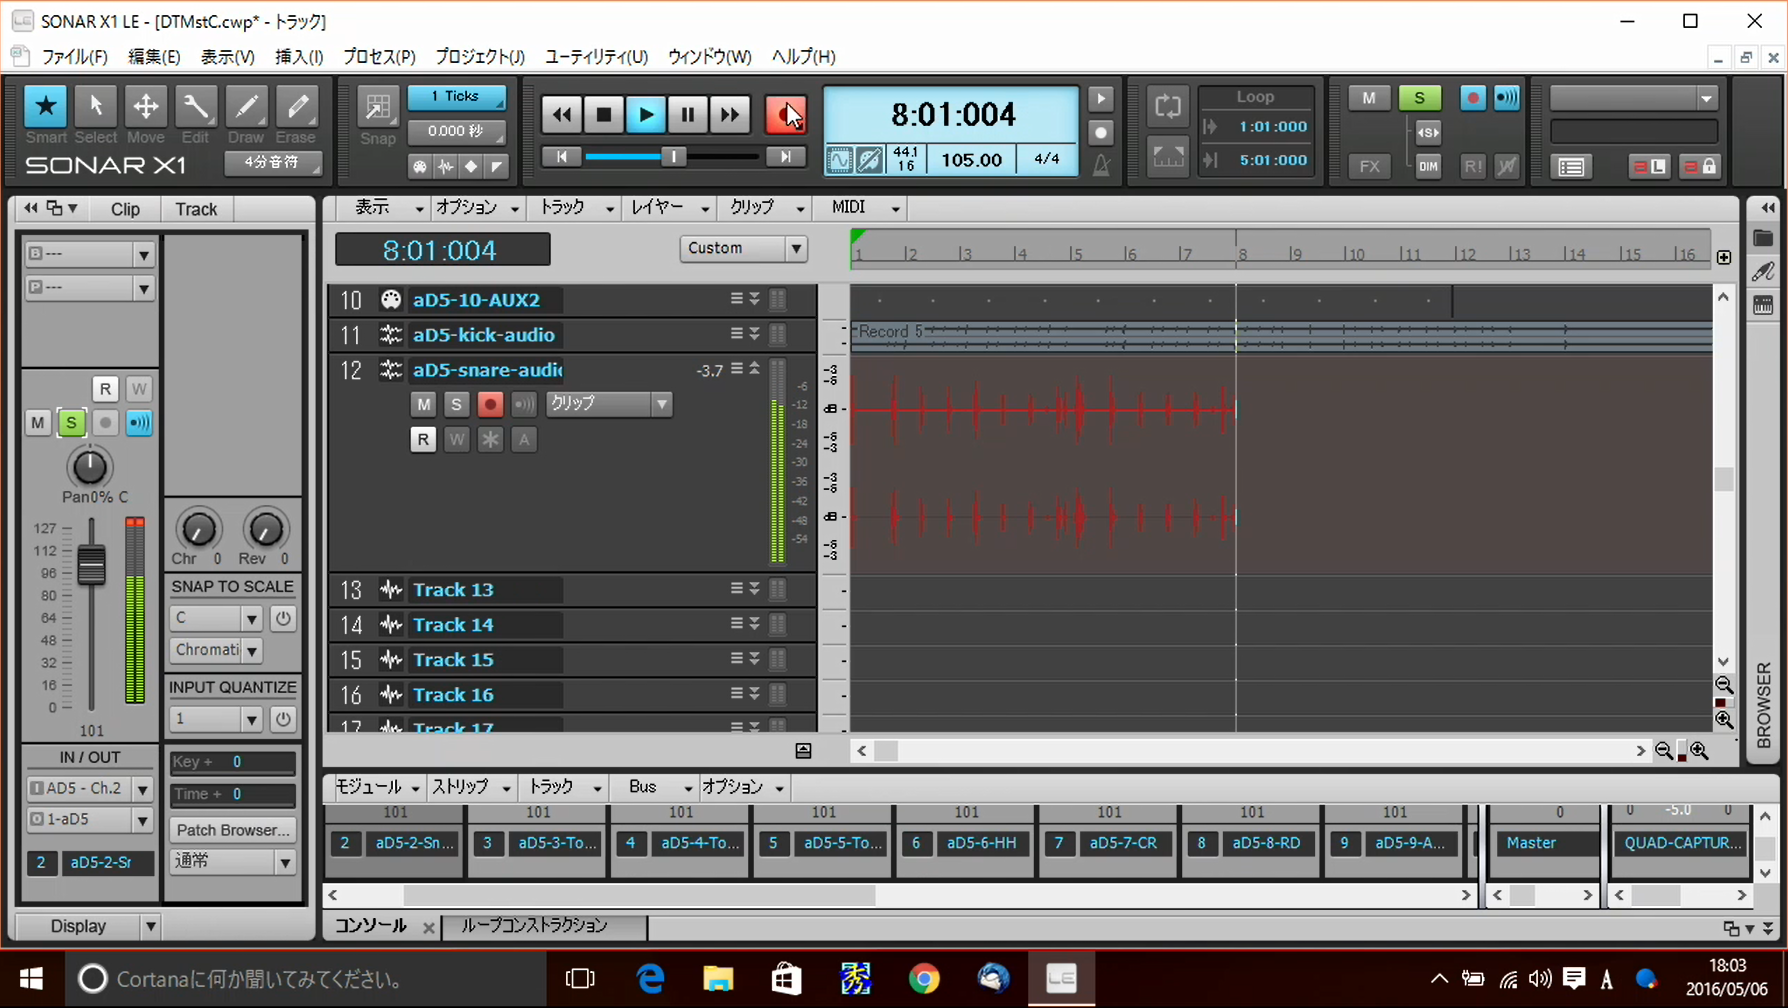Jump to project end
1788x1008 pixels.
[786, 157]
